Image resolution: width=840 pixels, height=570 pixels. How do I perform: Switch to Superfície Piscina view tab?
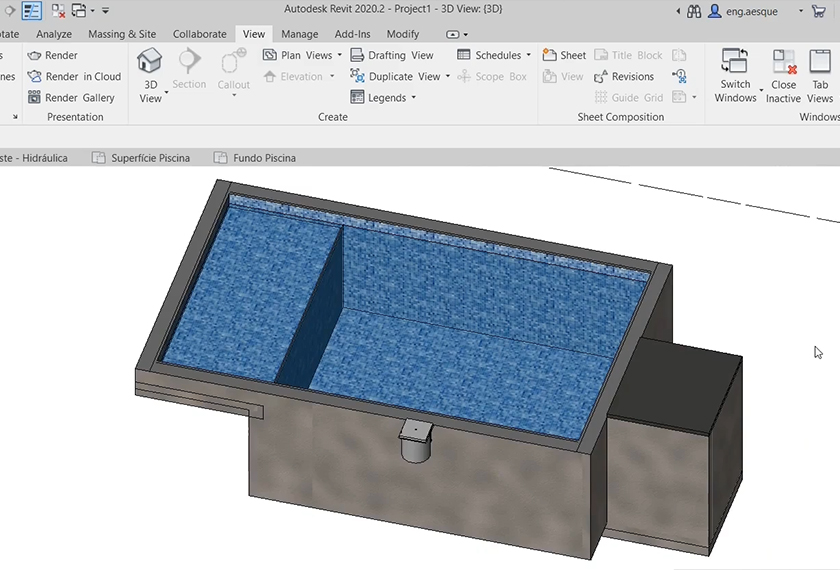click(154, 158)
